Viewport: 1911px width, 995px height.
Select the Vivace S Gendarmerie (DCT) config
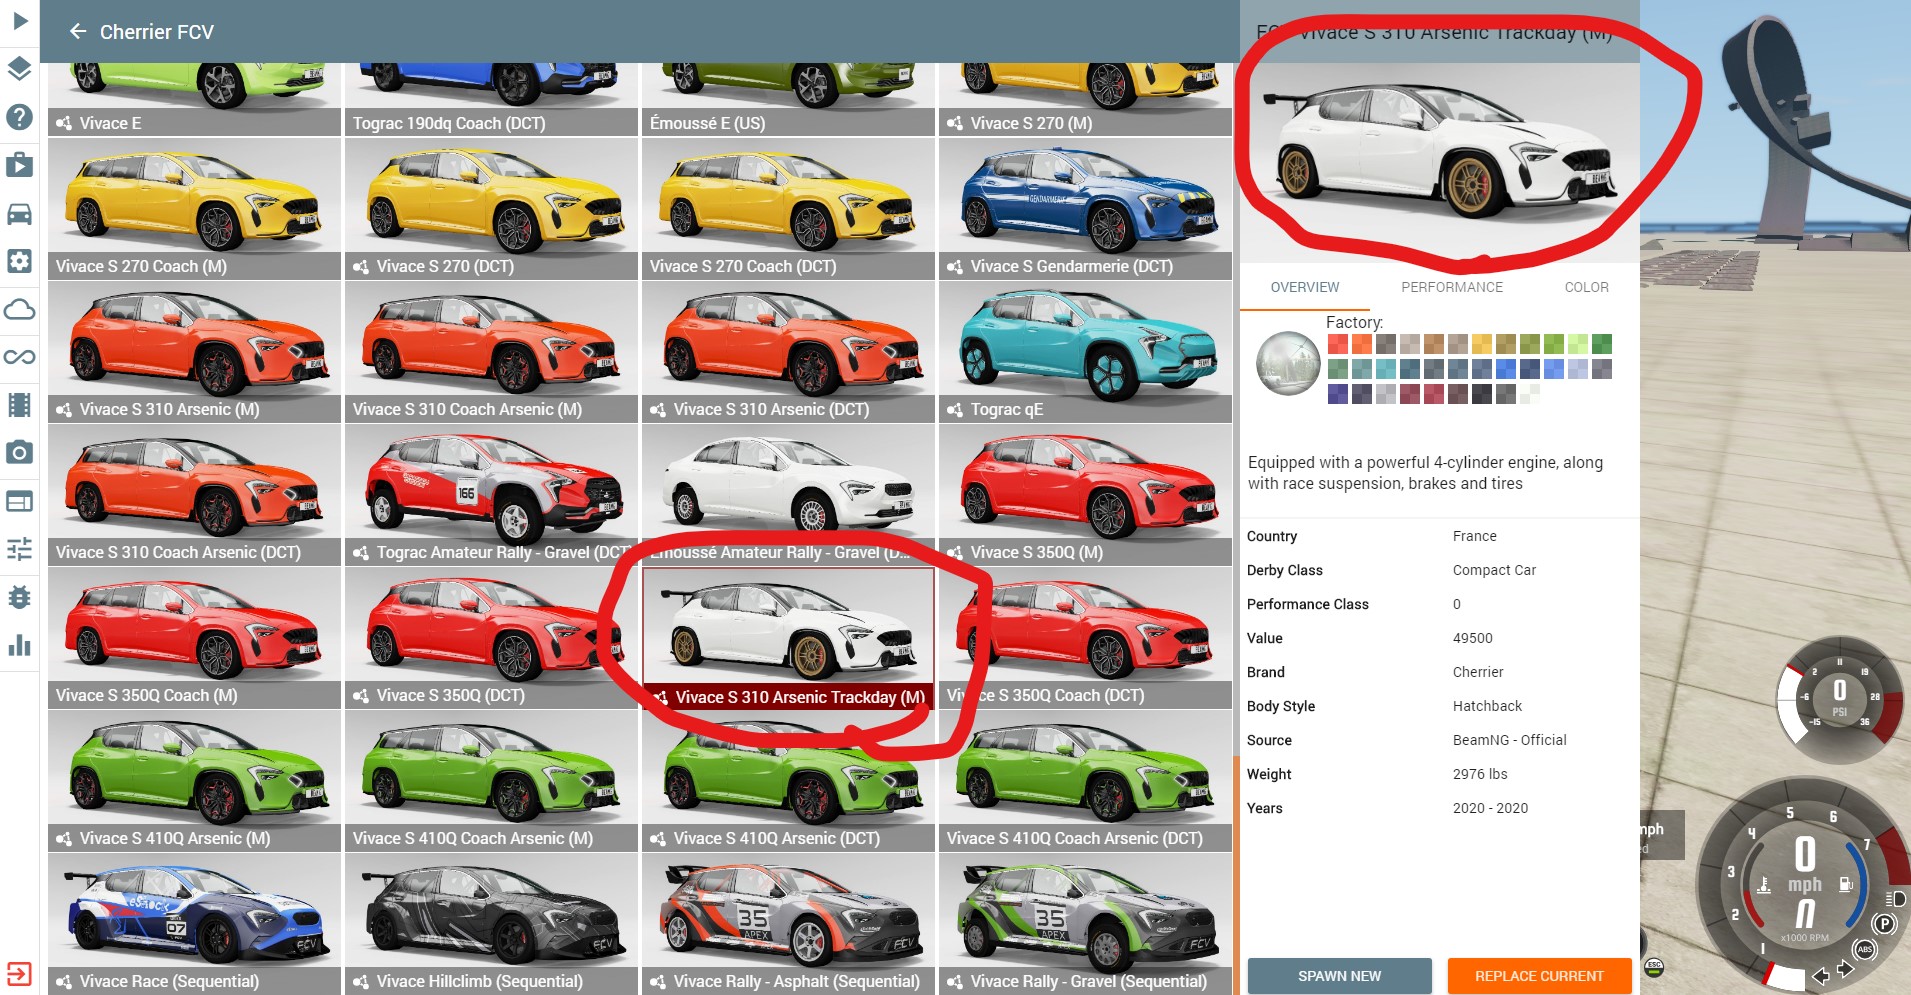(x=1085, y=209)
